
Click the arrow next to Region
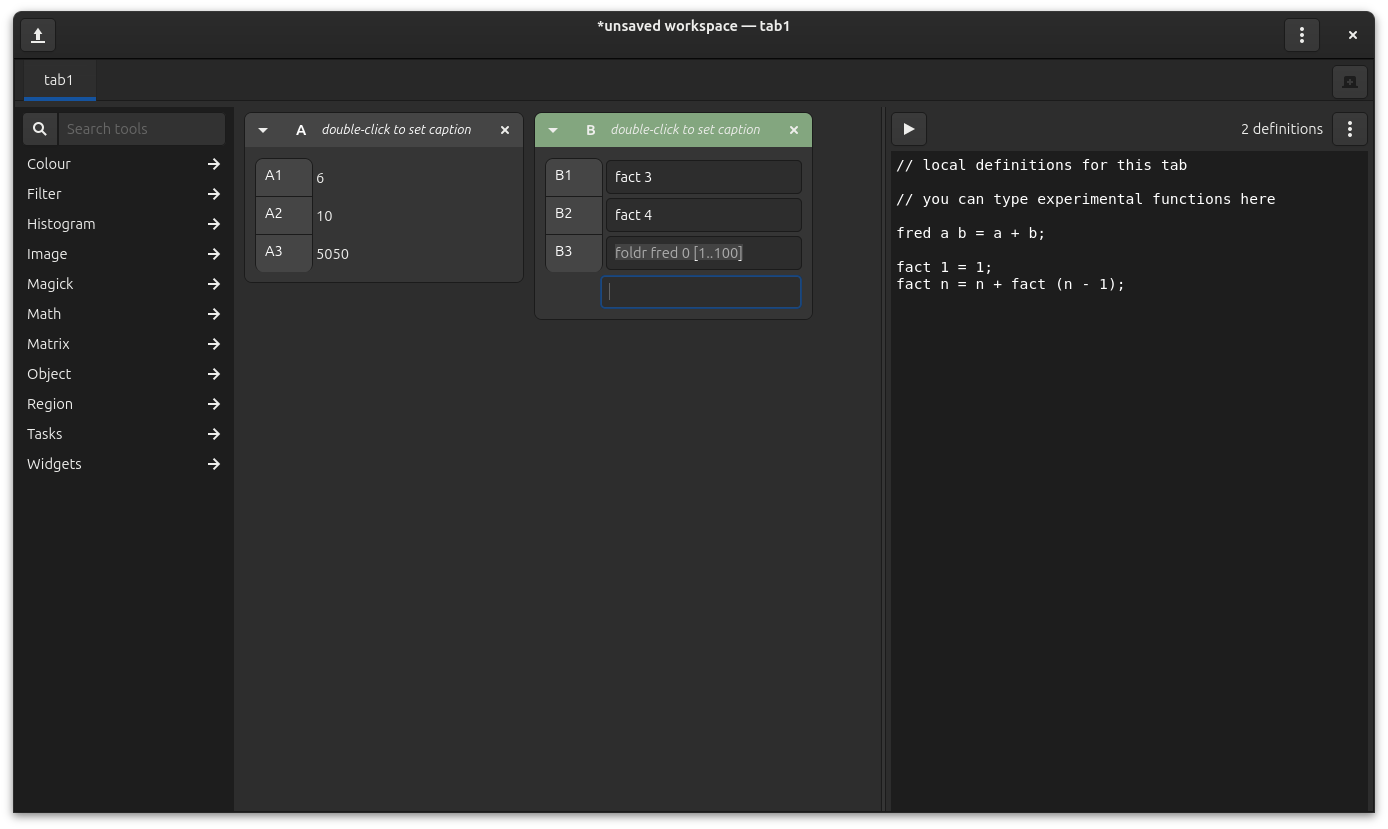point(213,404)
